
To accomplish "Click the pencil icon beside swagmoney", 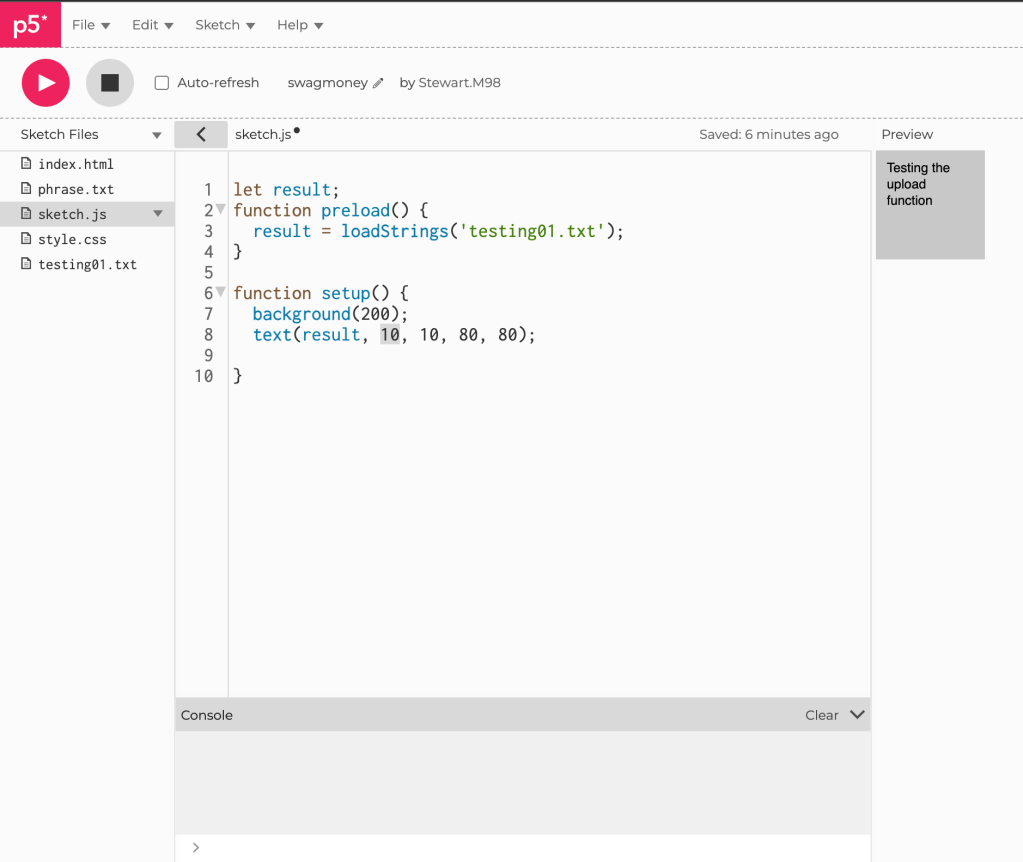I will (378, 84).
